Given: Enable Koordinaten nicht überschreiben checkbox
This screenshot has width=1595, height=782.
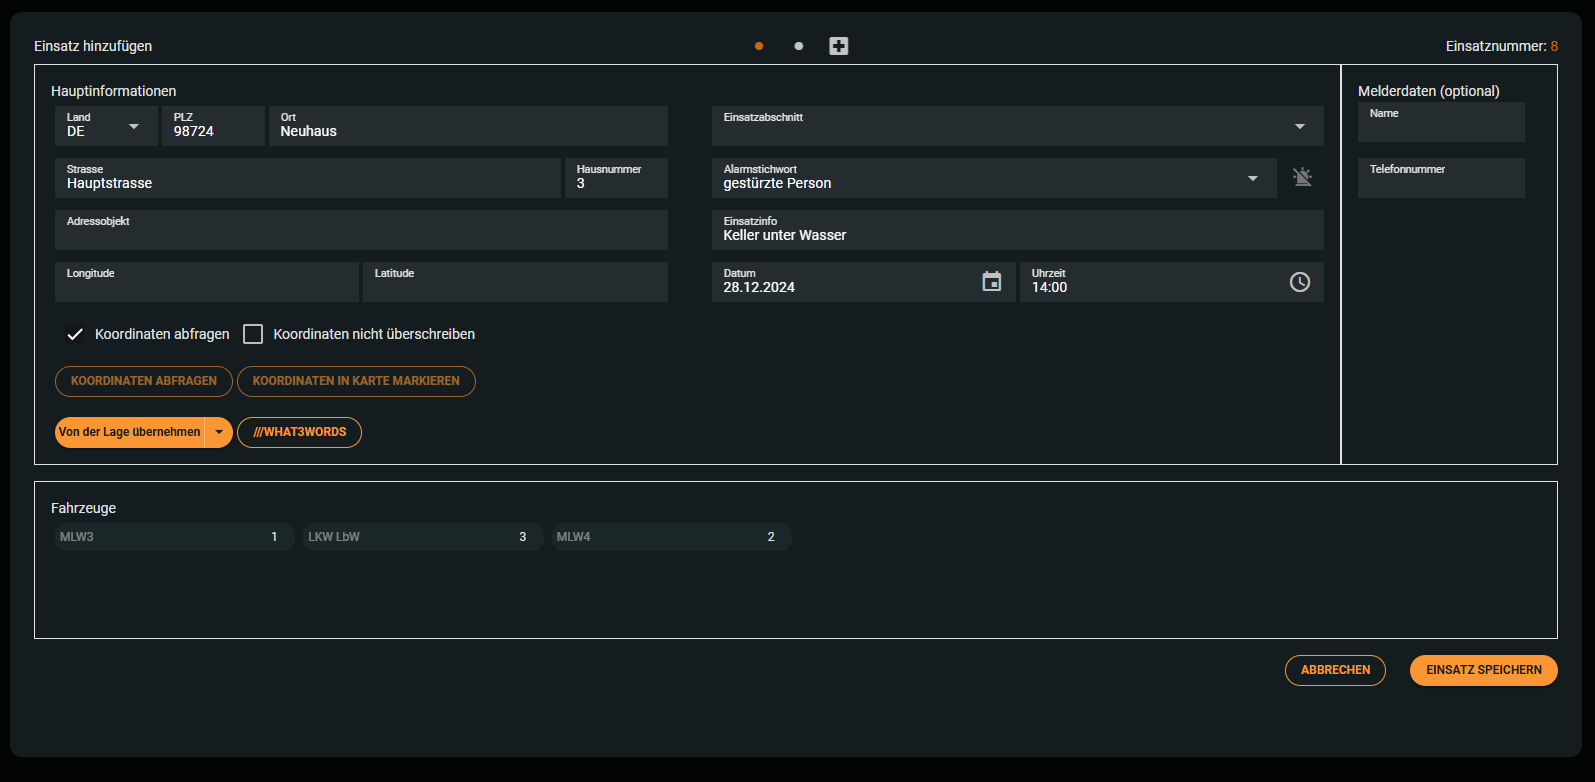Looking at the screenshot, I should 254,334.
